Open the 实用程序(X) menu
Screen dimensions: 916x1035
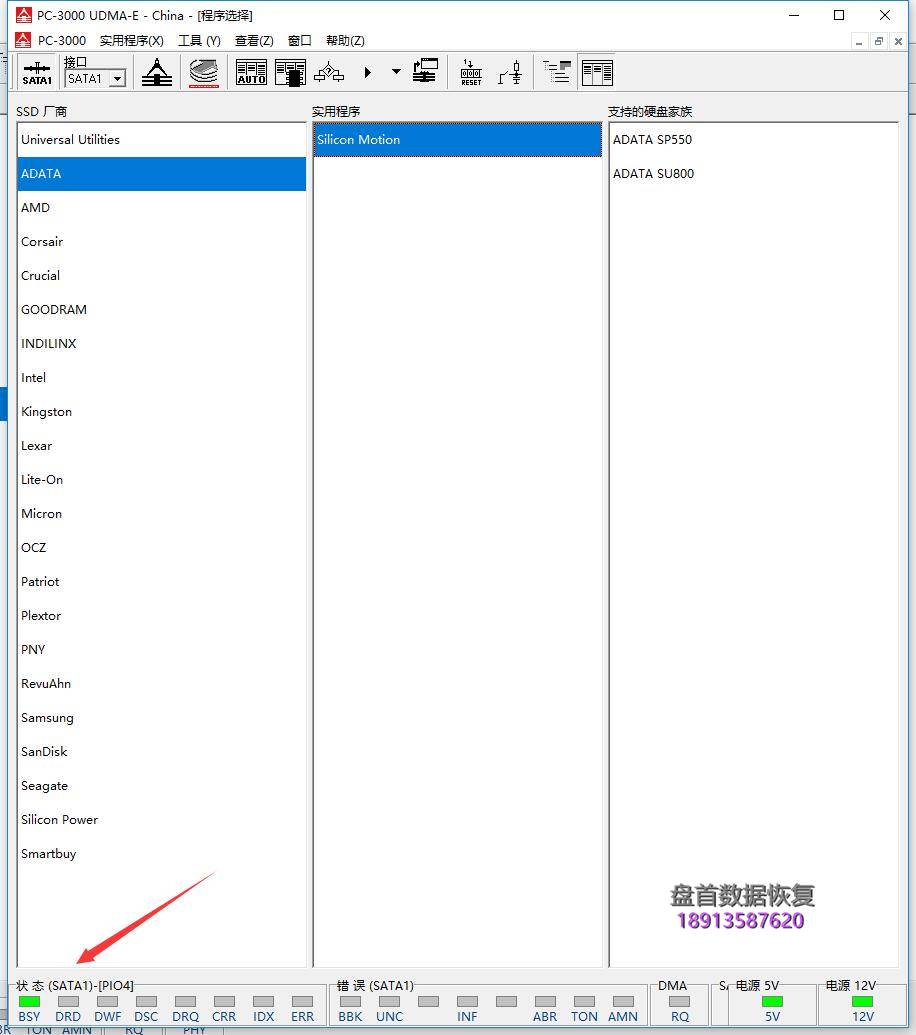[131, 41]
